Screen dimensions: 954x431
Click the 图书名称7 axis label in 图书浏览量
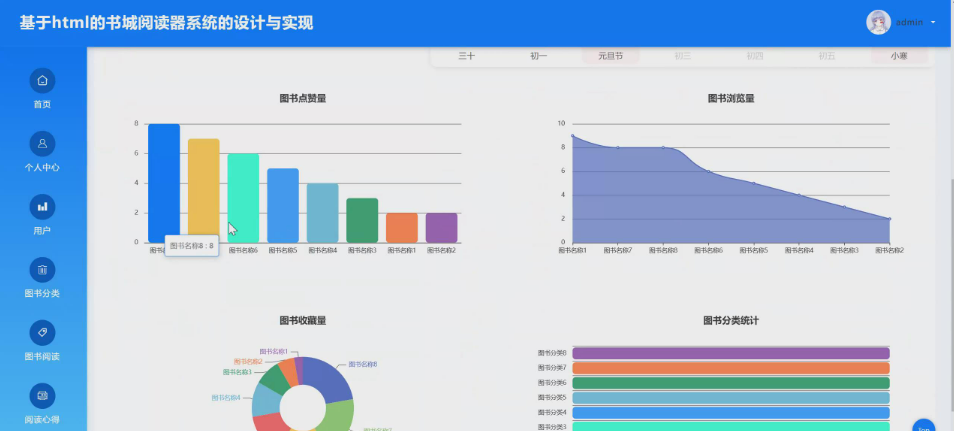[618, 250]
